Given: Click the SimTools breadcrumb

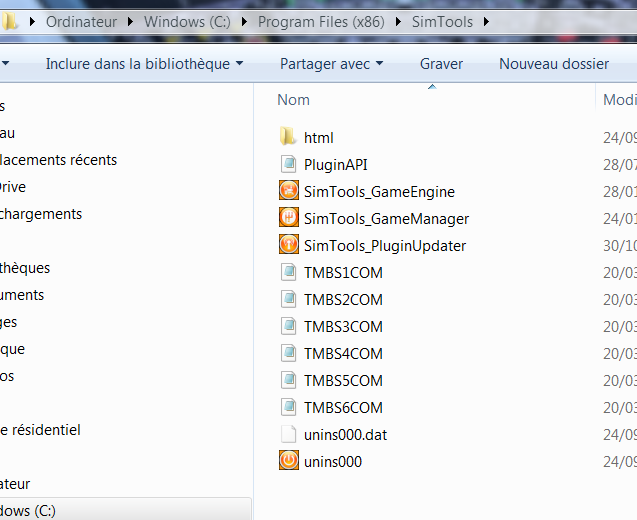Looking at the screenshot, I should 442,22.
